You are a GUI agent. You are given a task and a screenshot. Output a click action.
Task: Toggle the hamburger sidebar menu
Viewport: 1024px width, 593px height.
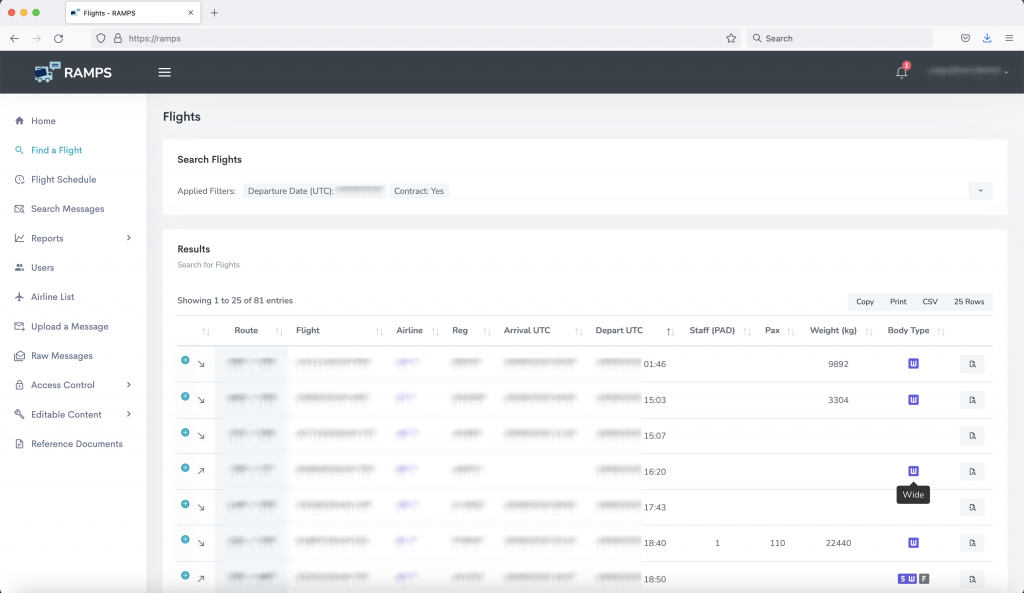pos(165,72)
